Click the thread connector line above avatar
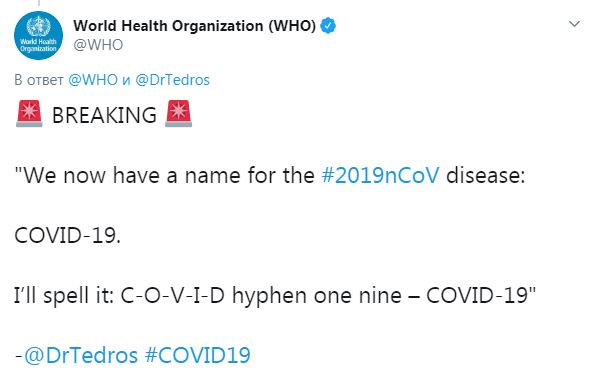The image size is (596, 383). (38, 3)
